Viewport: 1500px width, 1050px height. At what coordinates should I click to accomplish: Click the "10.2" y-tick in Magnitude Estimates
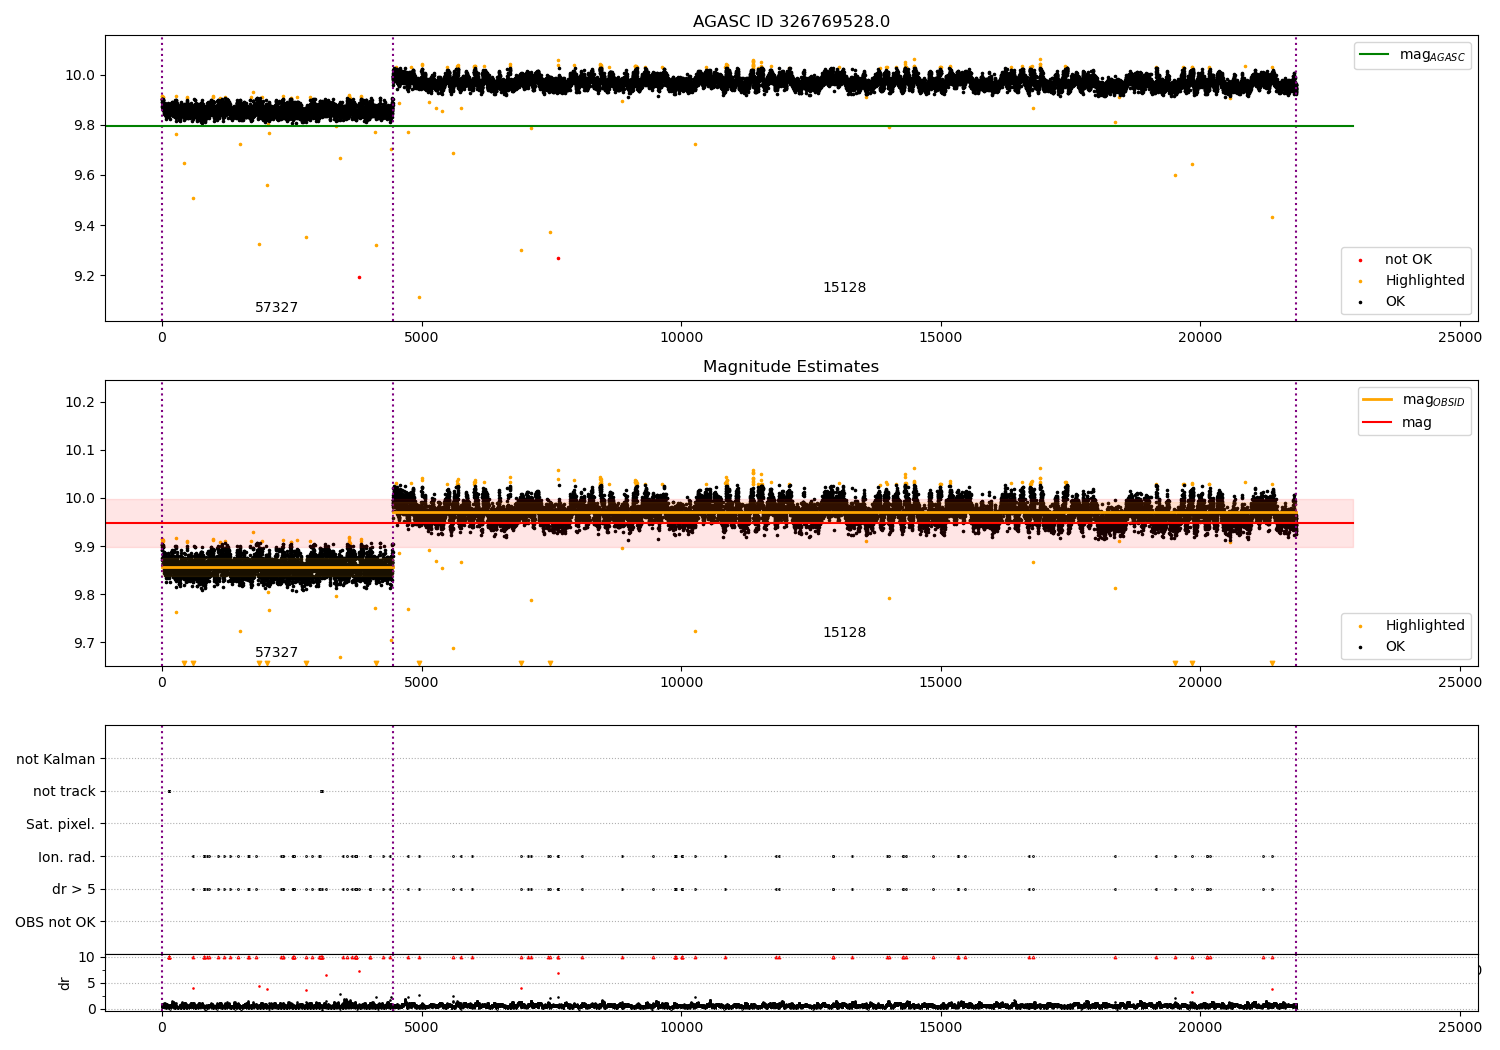(x=81, y=403)
